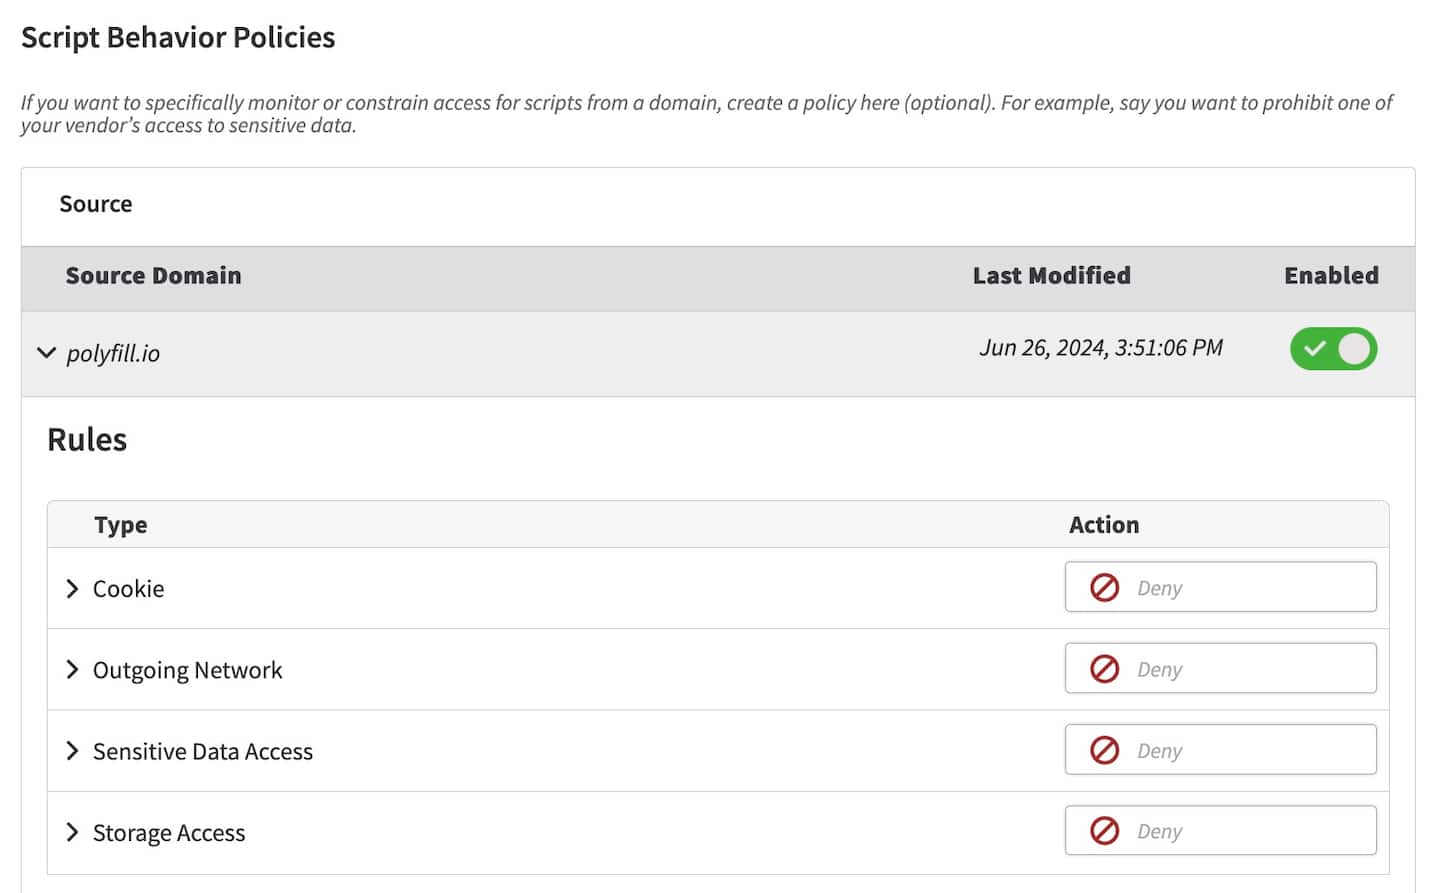Click the red deny icon in Cookie row
Image resolution: width=1440 pixels, height=893 pixels.
(1104, 587)
